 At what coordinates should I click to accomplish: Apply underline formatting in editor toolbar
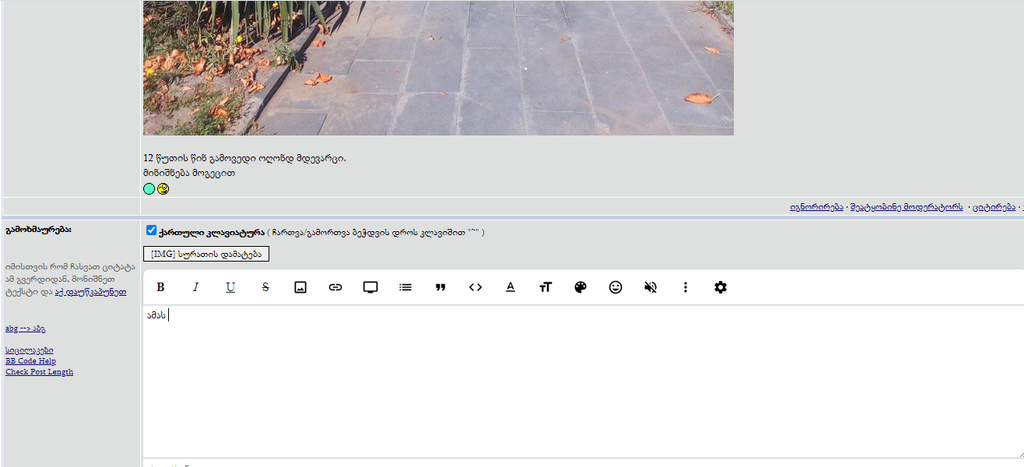click(x=231, y=287)
